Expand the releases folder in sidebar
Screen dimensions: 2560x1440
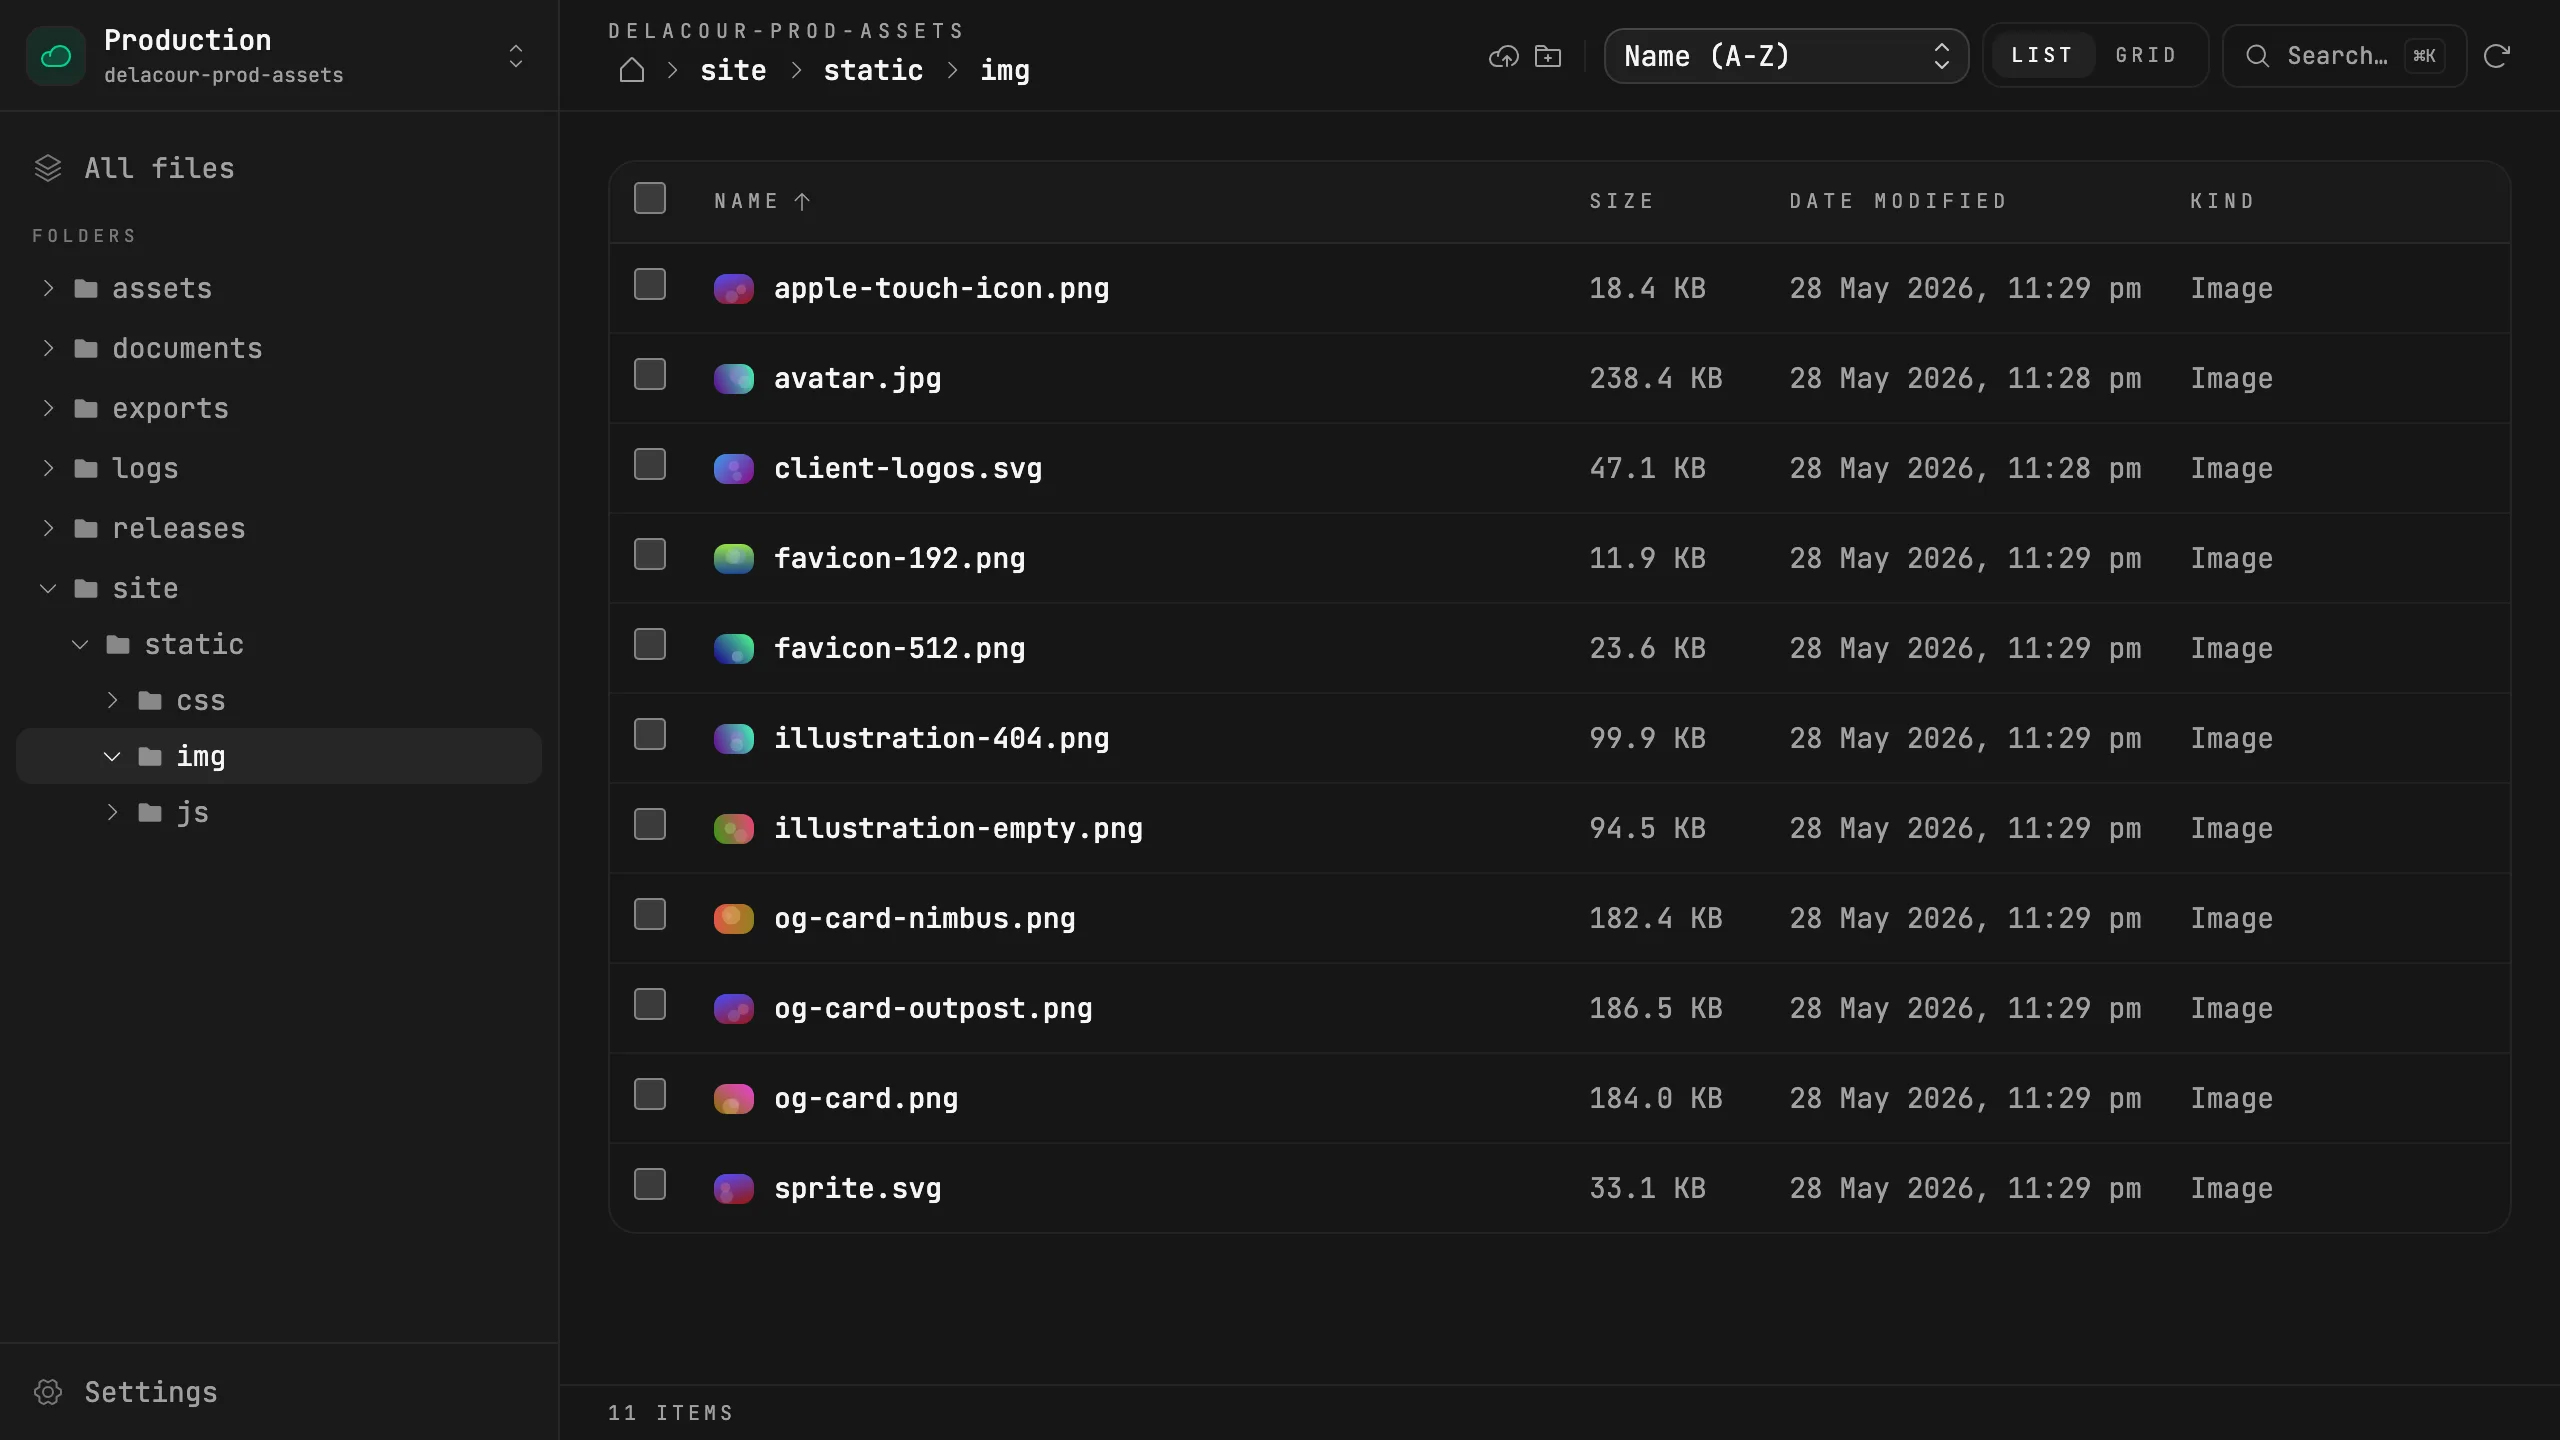279,528
